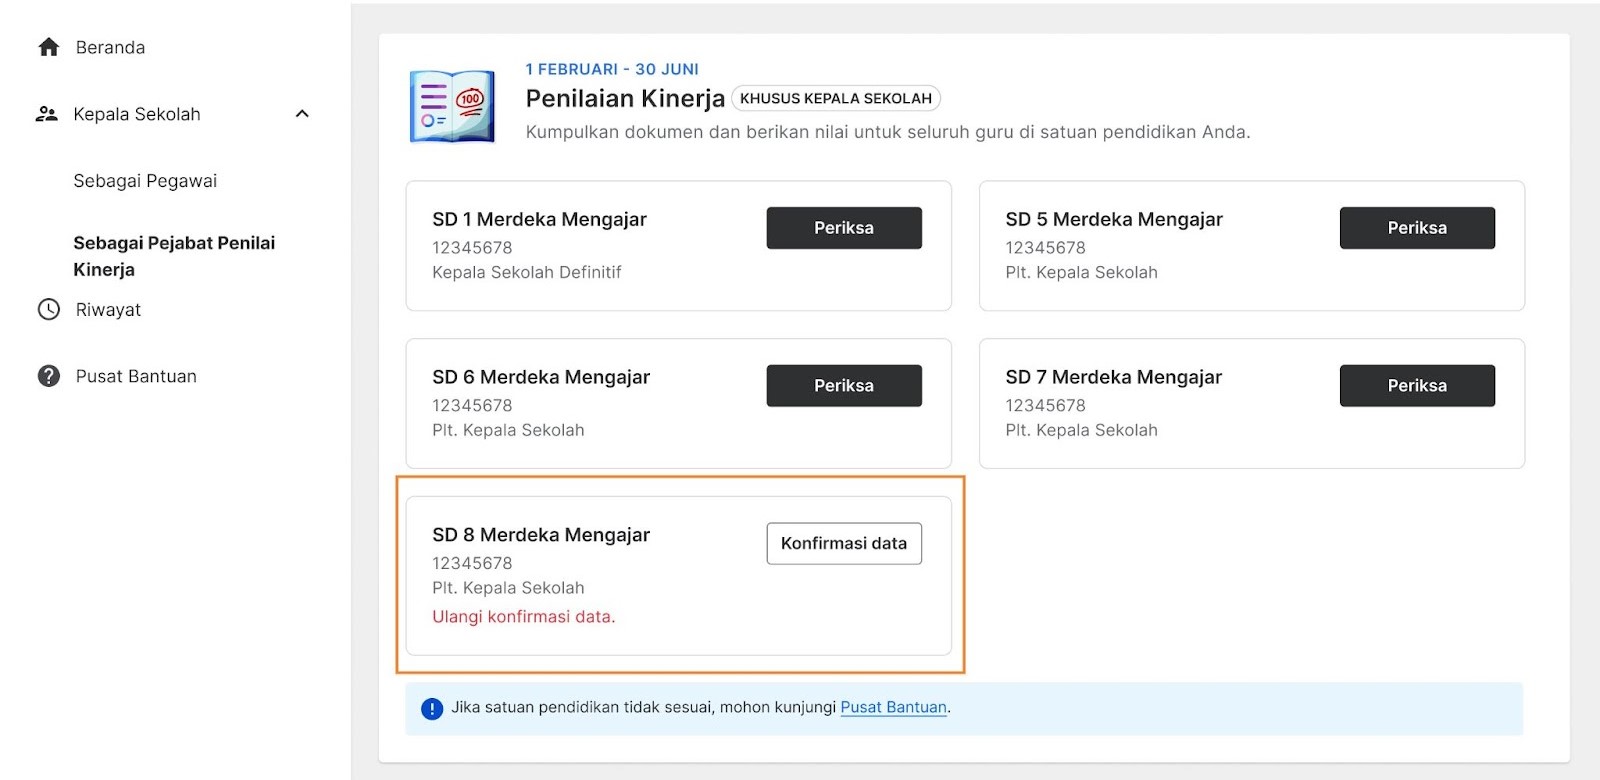Click Plt. Kepala Sekolah under SD 7
The width and height of the screenshot is (1600, 780).
[1081, 430]
